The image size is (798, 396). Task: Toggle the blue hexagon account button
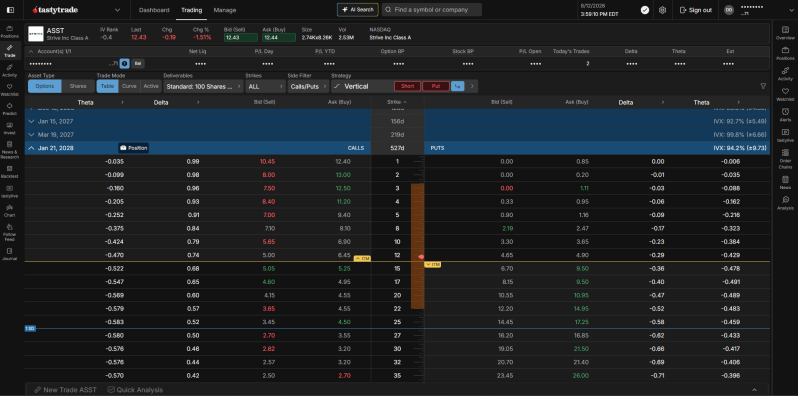[125, 64]
